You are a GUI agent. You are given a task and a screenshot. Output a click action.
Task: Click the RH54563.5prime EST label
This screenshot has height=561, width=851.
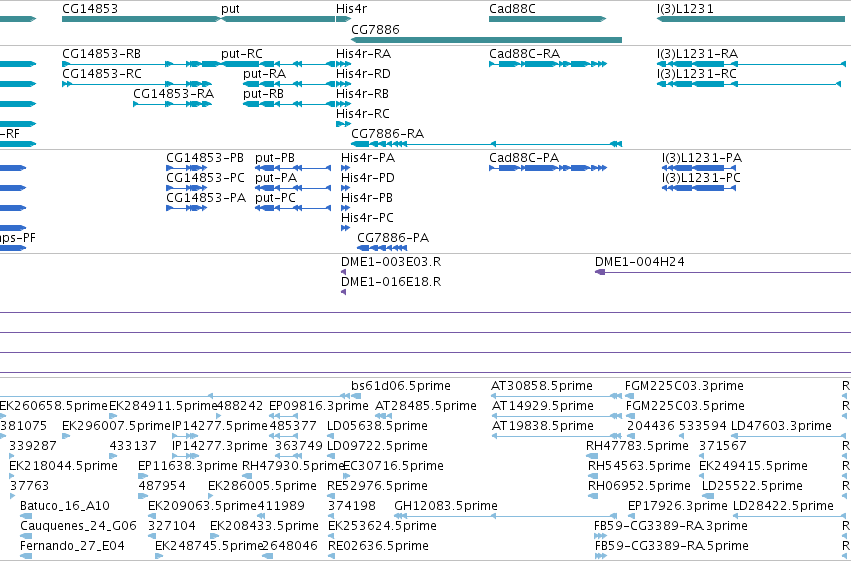pos(639,467)
